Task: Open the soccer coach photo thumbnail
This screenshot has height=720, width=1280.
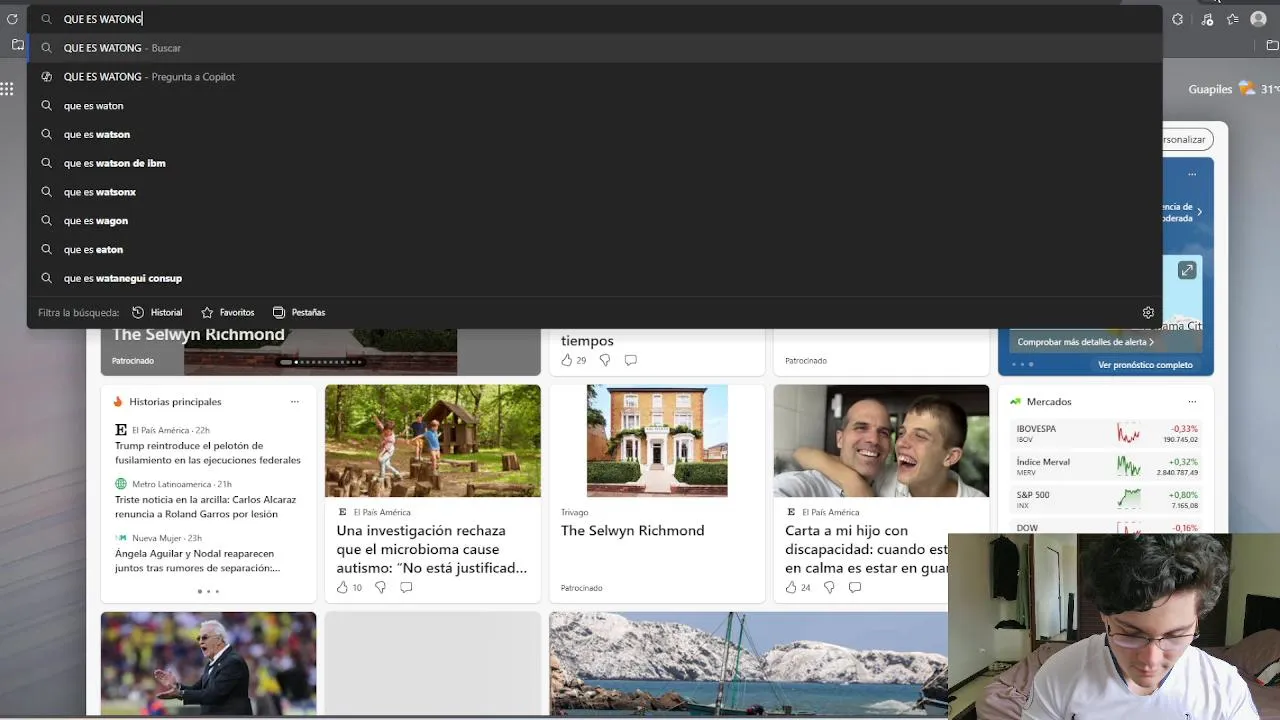Action: coord(208,663)
